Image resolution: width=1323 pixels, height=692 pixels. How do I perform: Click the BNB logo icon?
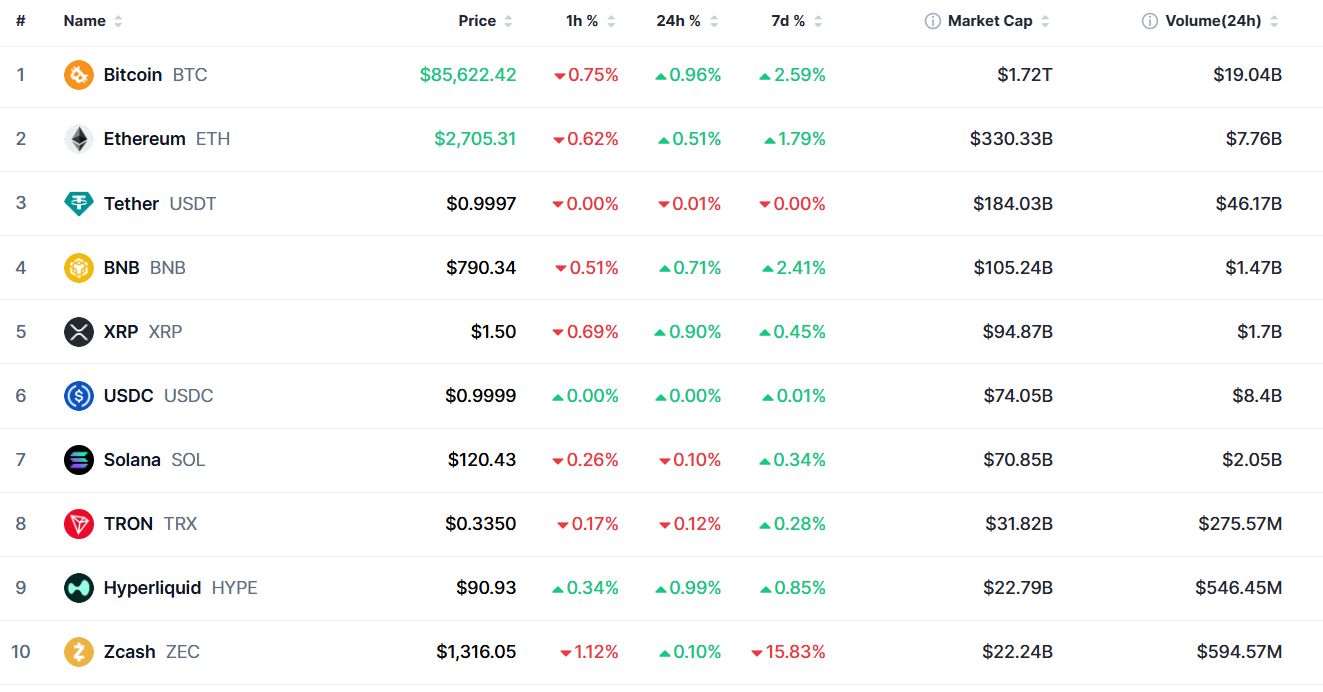[x=79, y=267]
